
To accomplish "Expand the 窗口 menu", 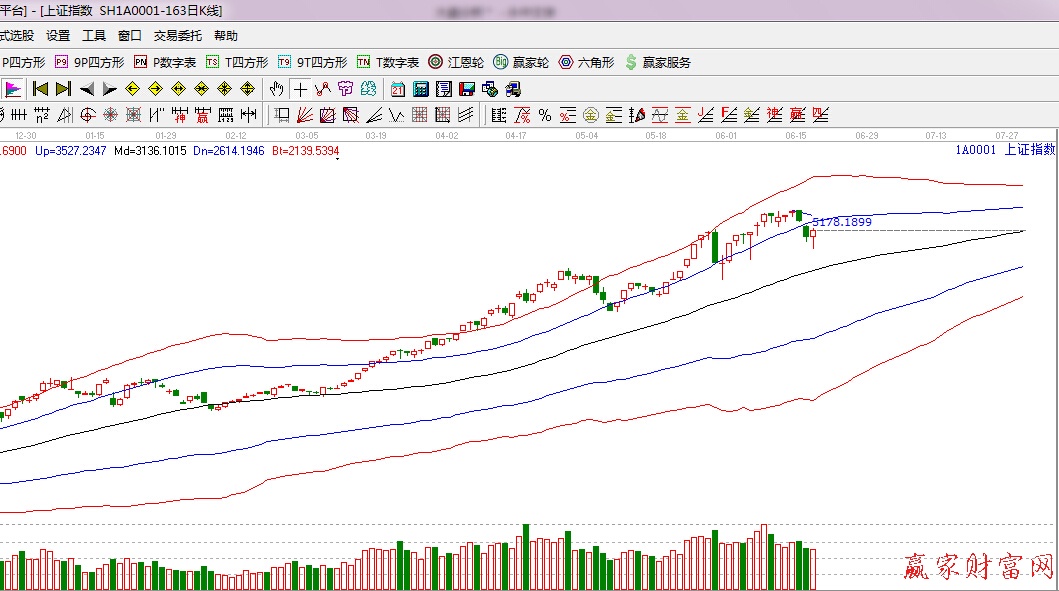I will click(129, 36).
